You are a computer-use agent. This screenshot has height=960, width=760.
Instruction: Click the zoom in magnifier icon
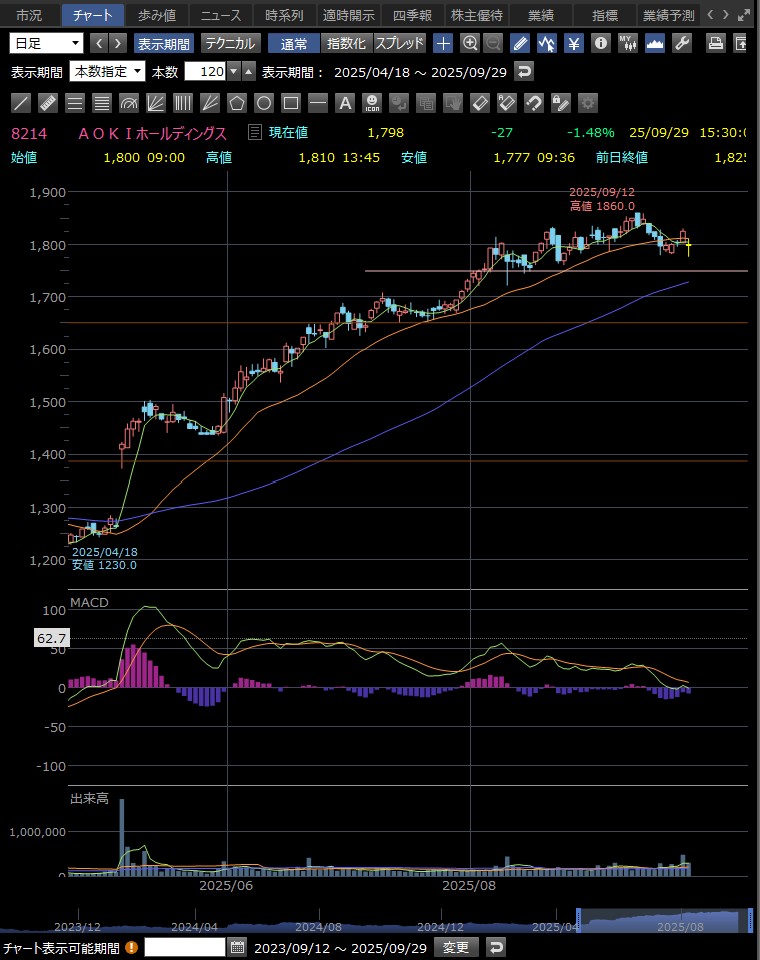click(470, 43)
